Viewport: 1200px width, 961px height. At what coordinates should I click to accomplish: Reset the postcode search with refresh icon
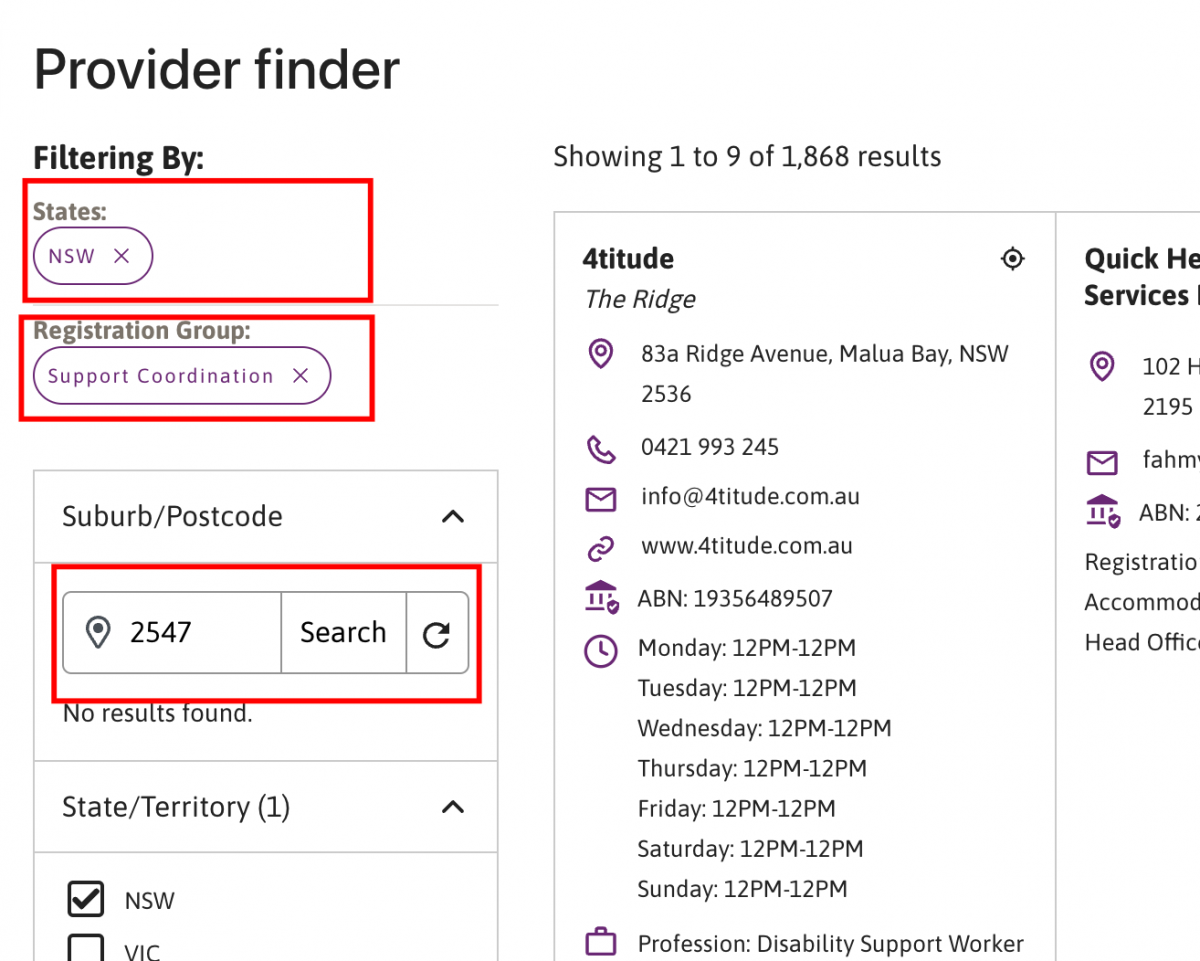pyautogui.click(x=437, y=633)
